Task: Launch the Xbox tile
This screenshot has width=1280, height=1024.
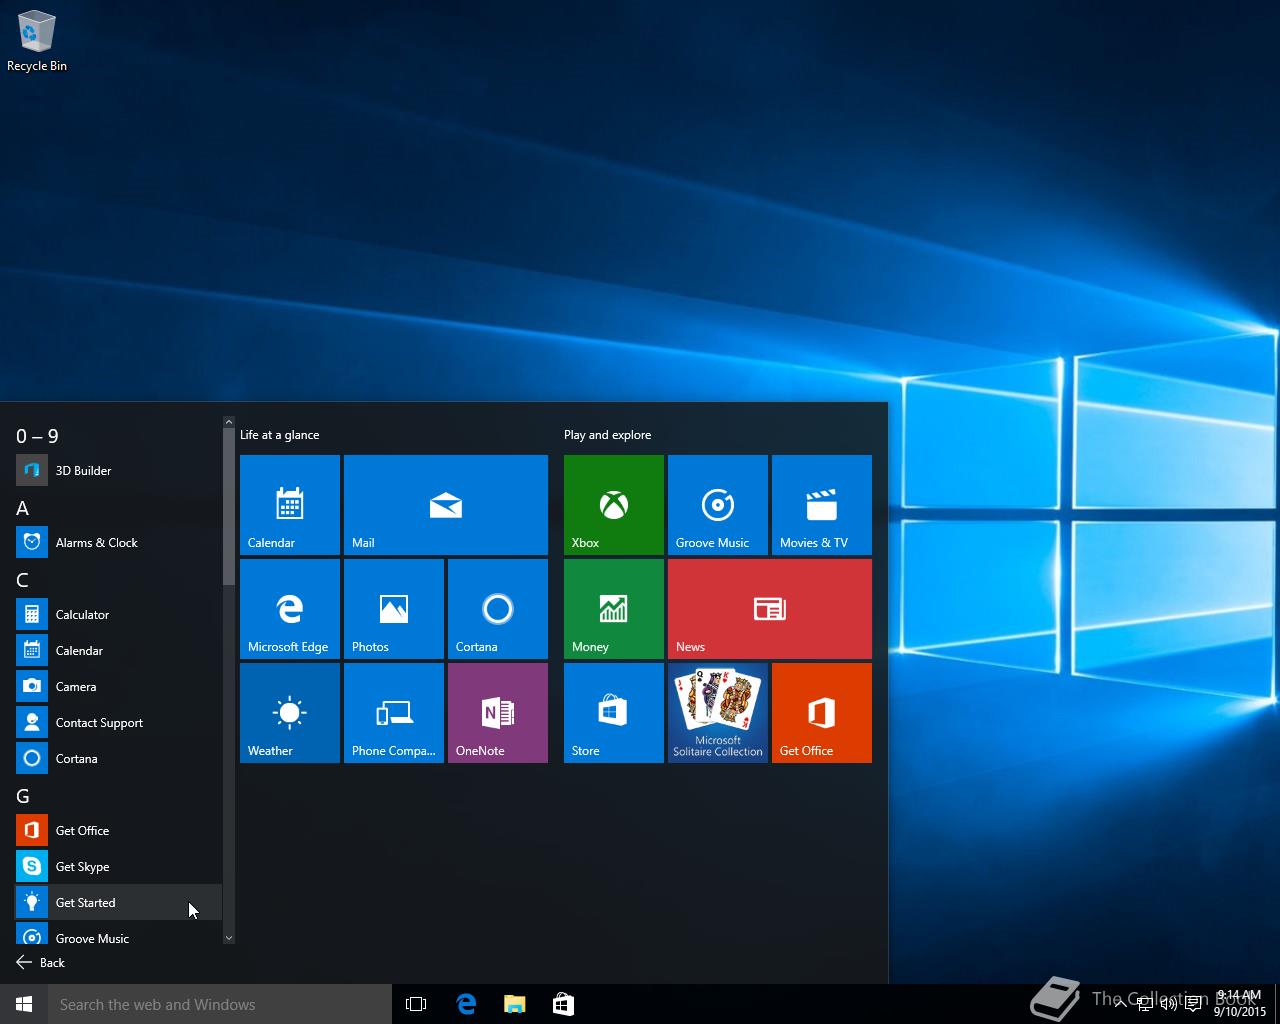Action: [x=614, y=505]
